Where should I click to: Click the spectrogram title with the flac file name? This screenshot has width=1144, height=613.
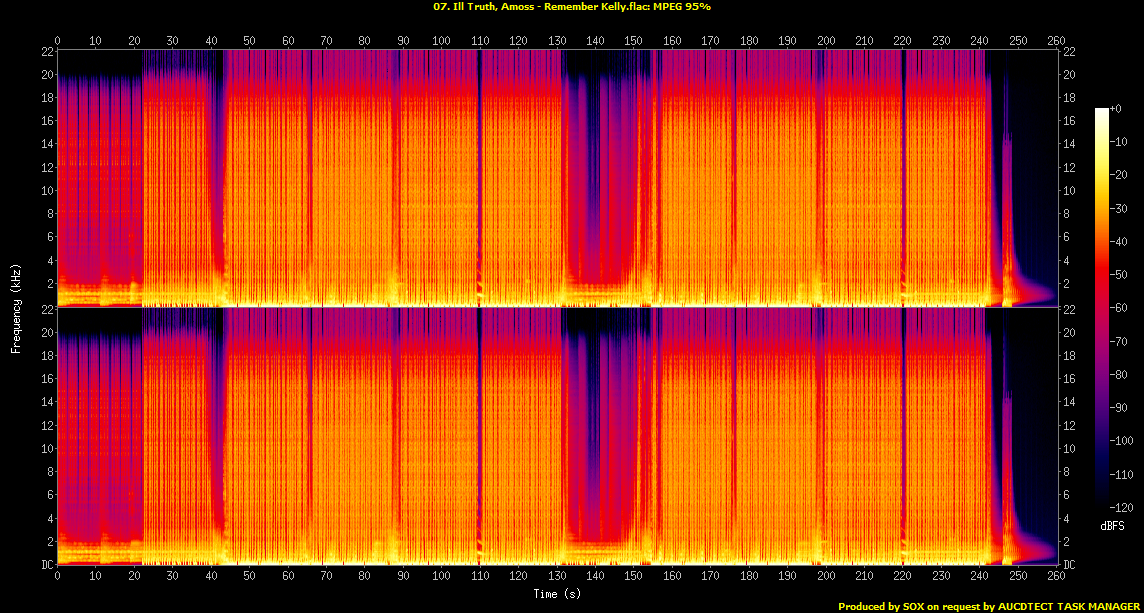point(572,7)
